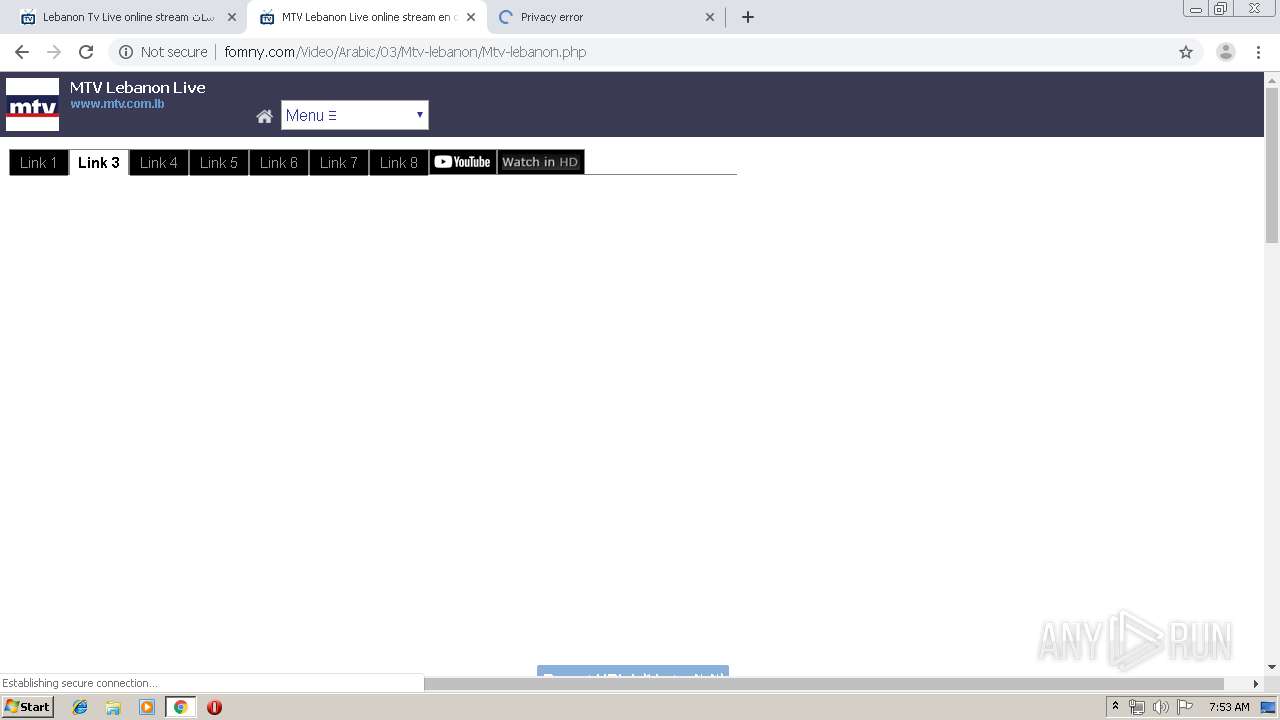This screenshot has height=720, width=1280.
Task: Click the scroll-up arrow
Action: pyautogui.click(x=1272, y=79)
